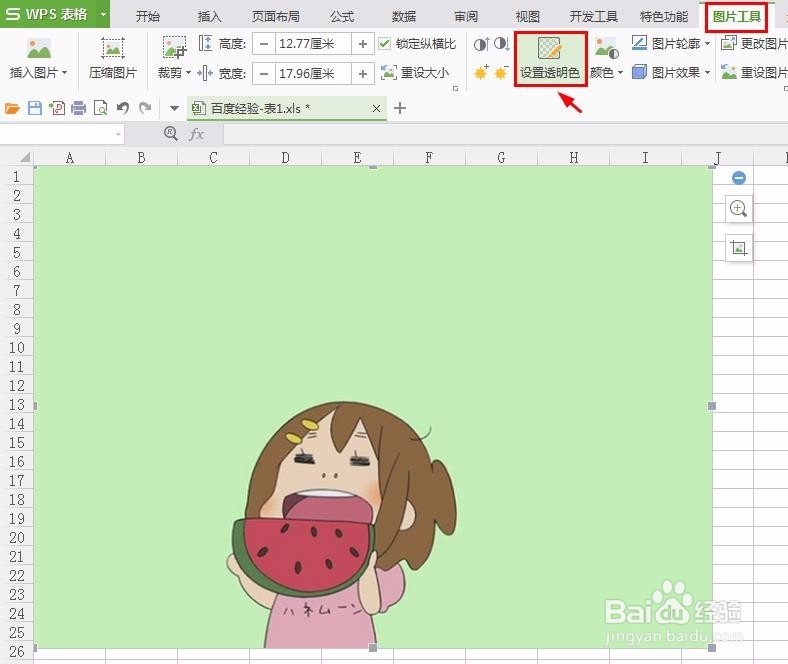Image resolution: width=788 pixels, height=664 pixels.
Task: Click Picture Outline (图片轮廓) icon
Action: pos(639,43)
